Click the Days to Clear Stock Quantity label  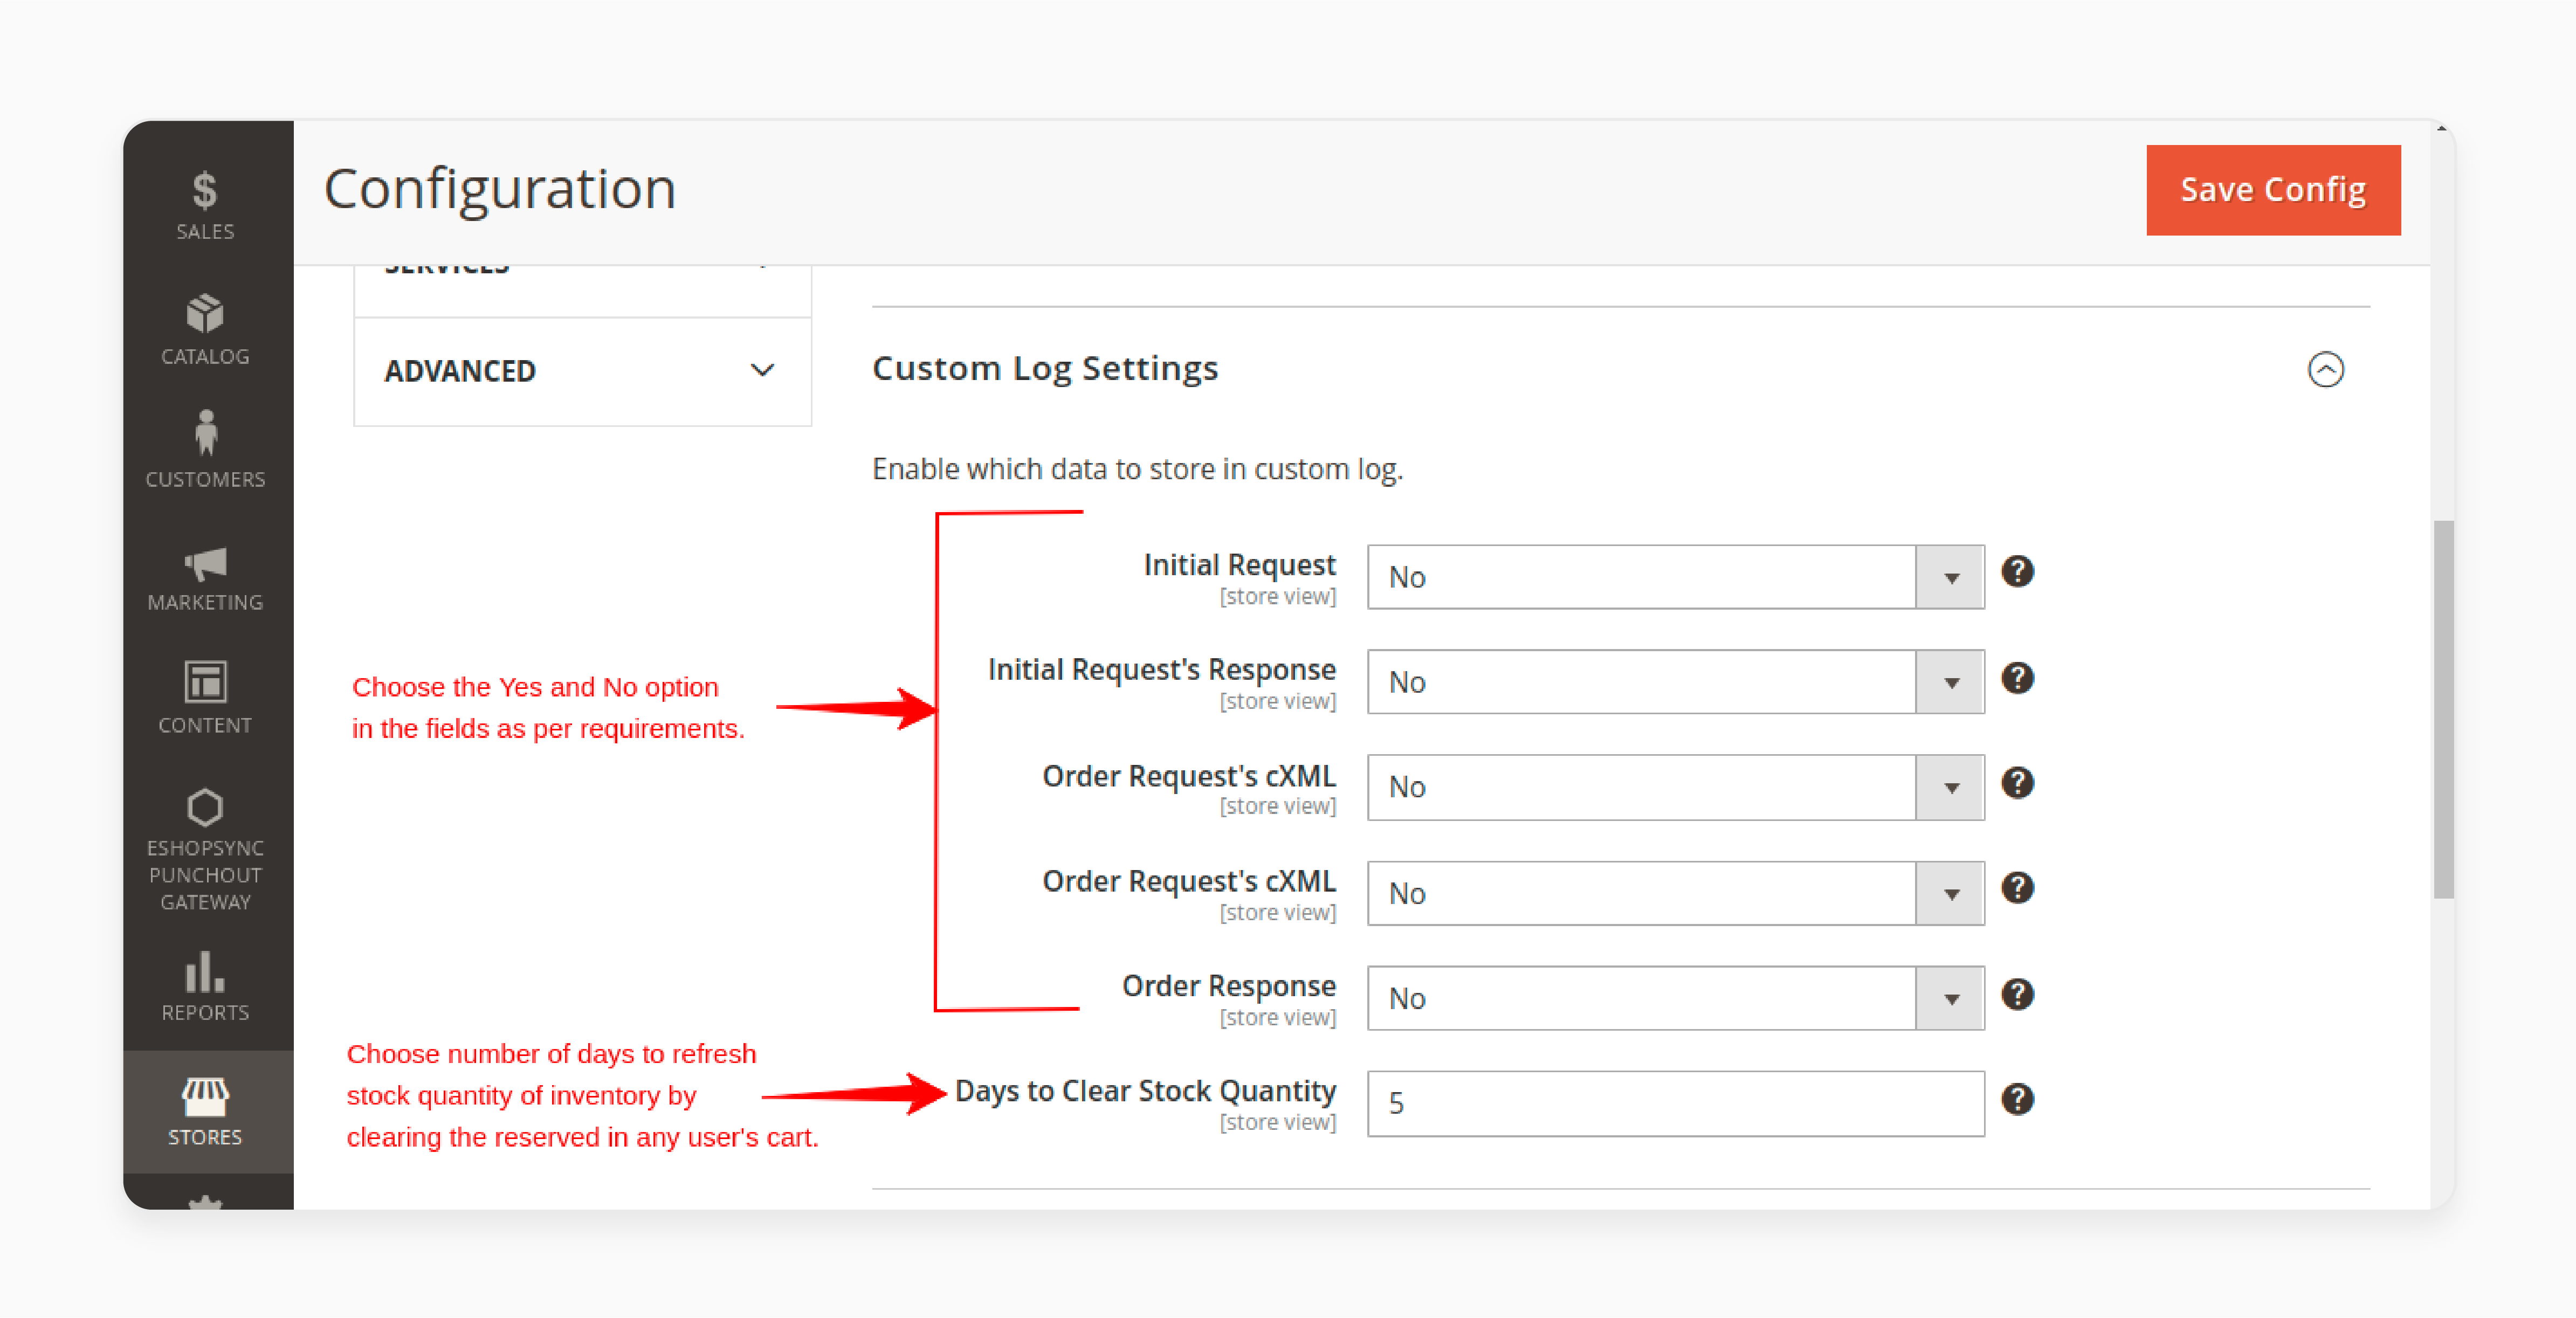[1145, 1091]
